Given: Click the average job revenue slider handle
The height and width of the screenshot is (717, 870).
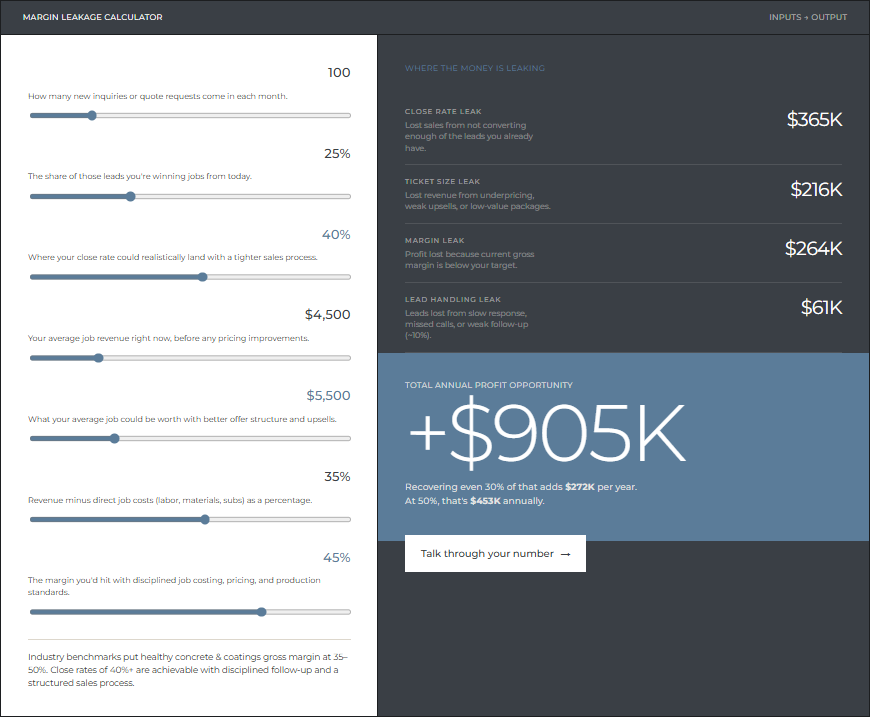Looking at the screenshot, I should (99, 358).
